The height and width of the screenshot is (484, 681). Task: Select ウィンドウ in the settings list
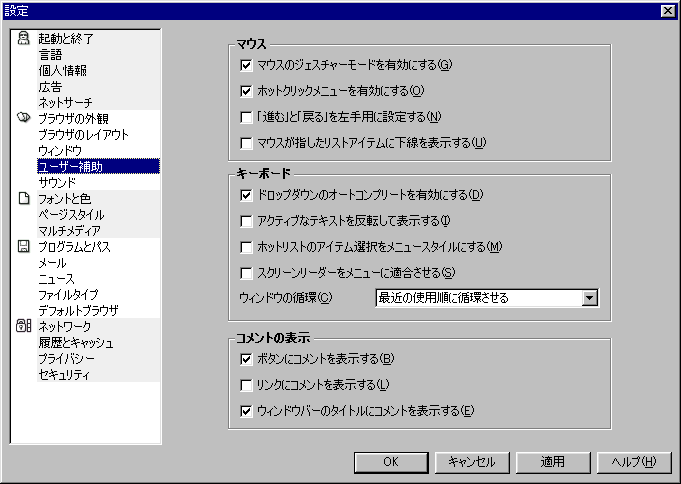[98, 150]
